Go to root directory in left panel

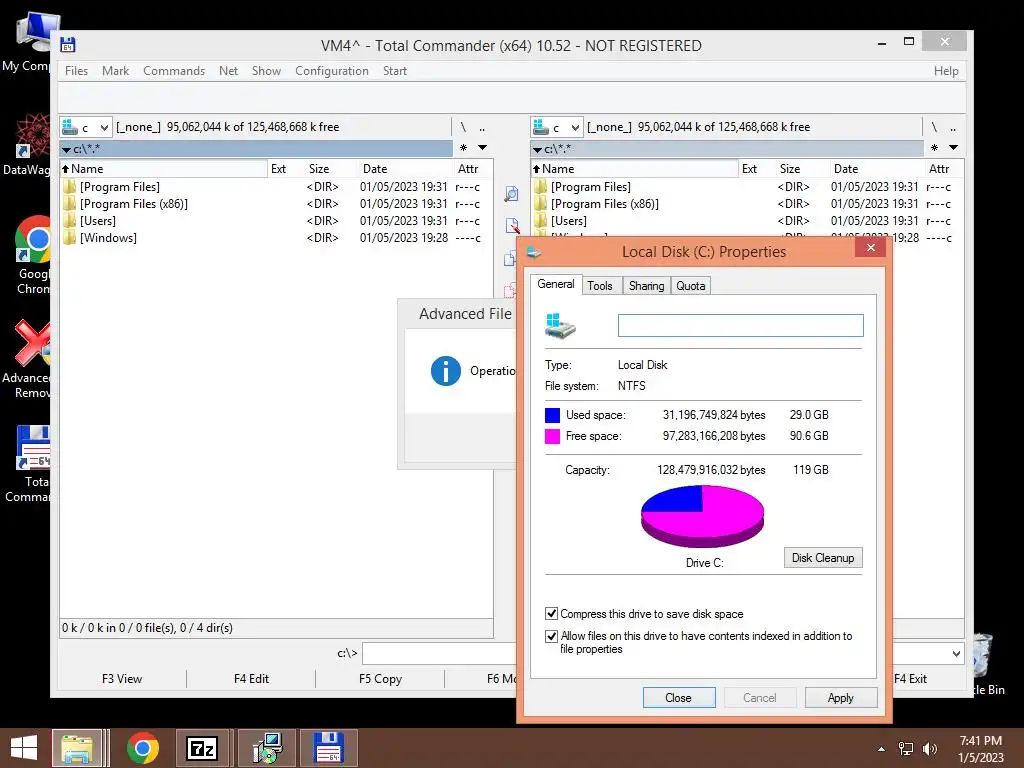[463, 127]
